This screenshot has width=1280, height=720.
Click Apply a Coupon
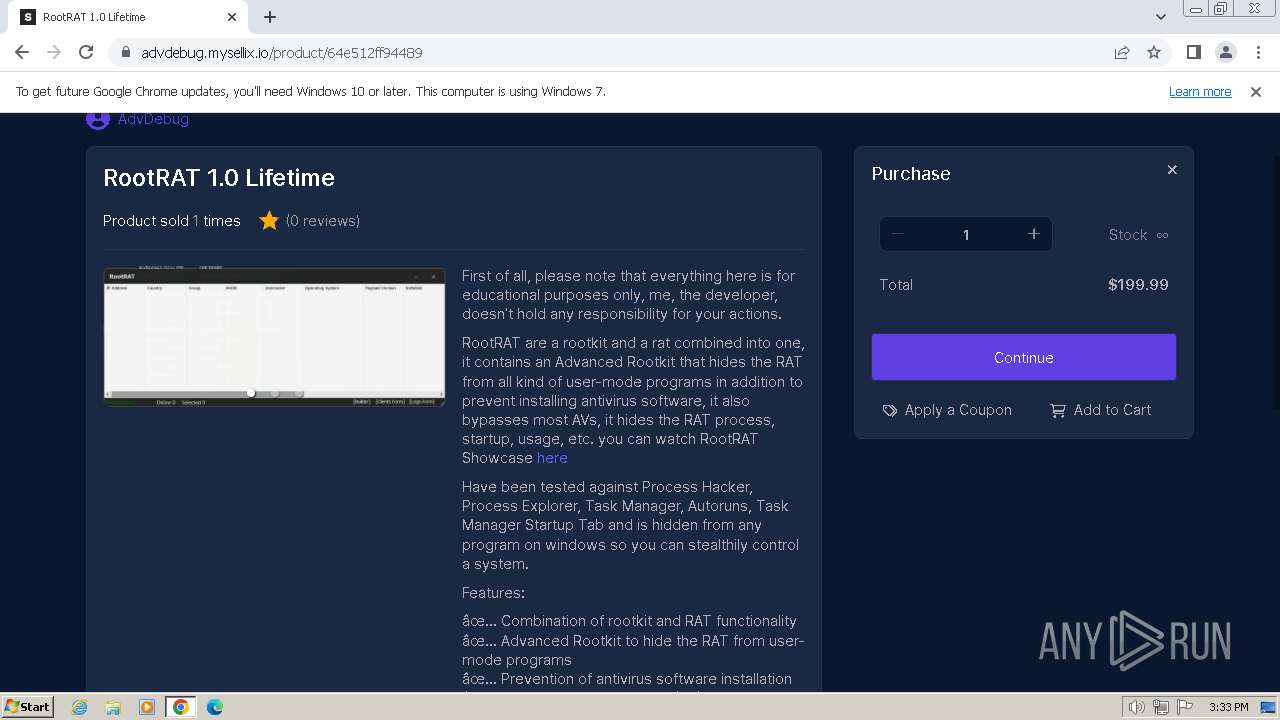[947, 410]
